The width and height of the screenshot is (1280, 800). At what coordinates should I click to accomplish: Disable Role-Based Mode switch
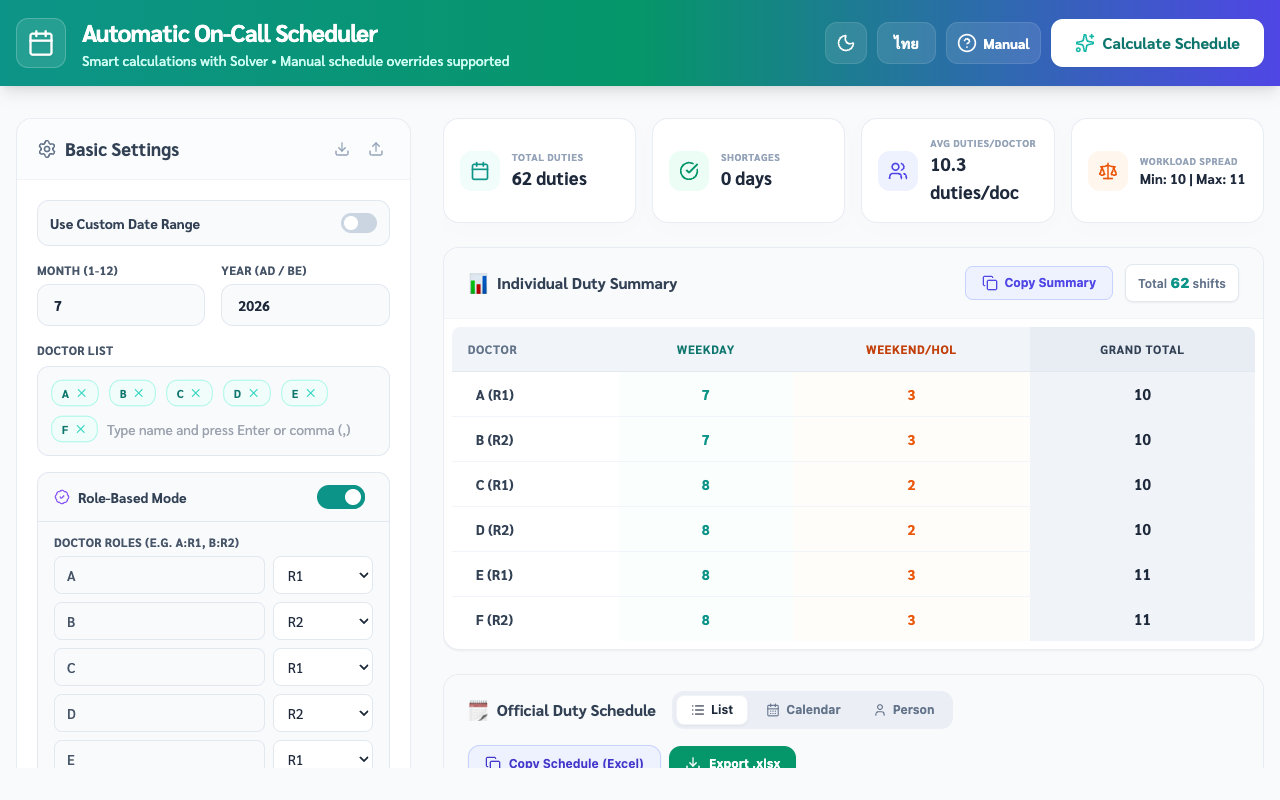pyautogui.click(x=341, y=497)
